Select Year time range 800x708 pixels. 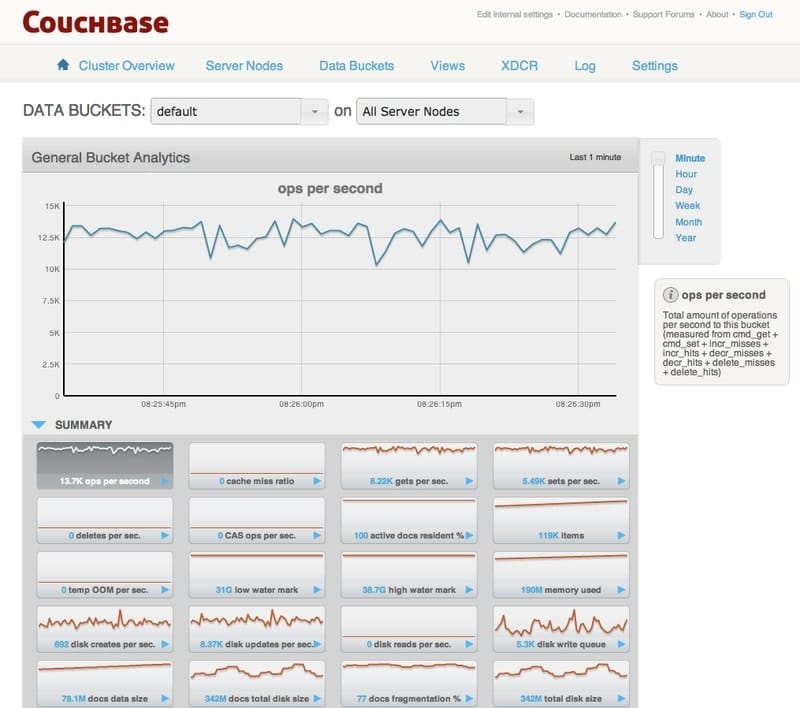tap(685, 238)
